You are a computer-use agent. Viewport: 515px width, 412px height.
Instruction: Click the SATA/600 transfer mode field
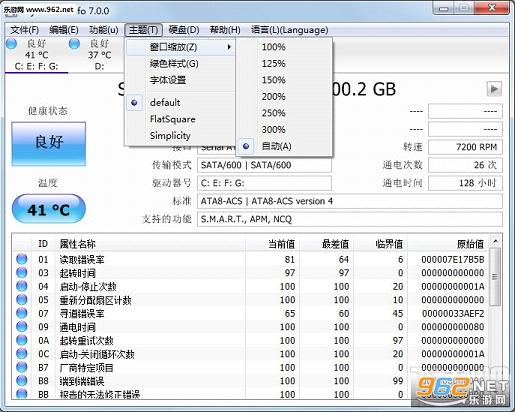coord(264,165)
